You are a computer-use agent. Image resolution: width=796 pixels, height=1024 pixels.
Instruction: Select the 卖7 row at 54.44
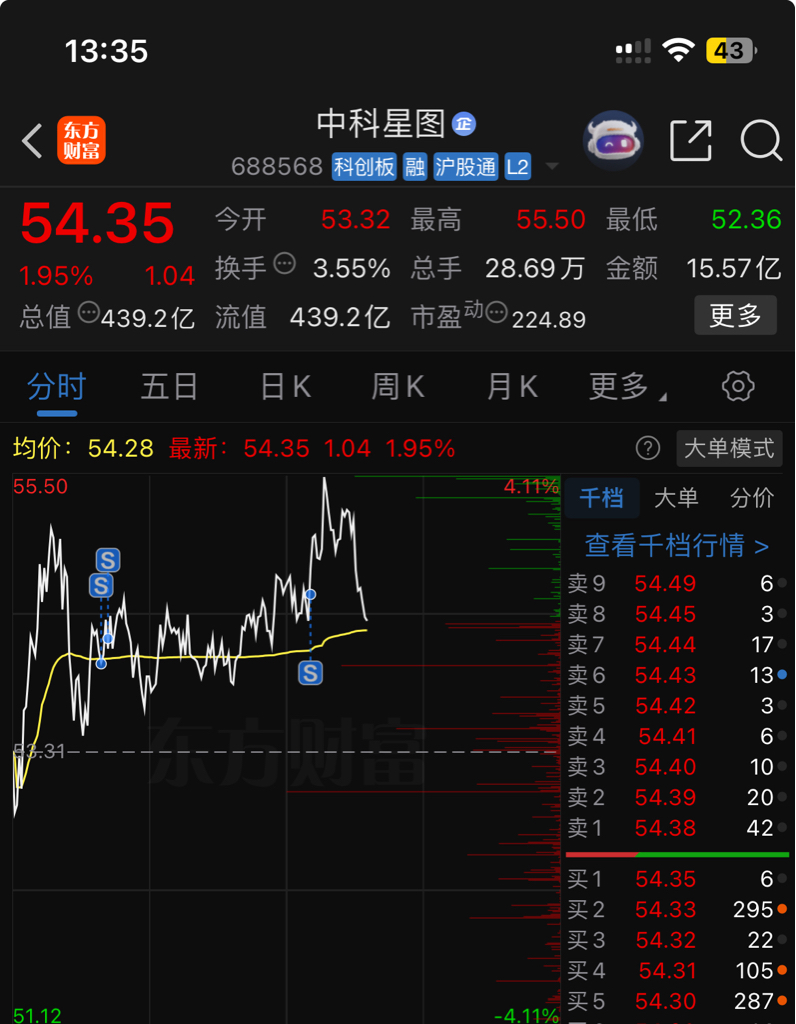coord(677,645)
